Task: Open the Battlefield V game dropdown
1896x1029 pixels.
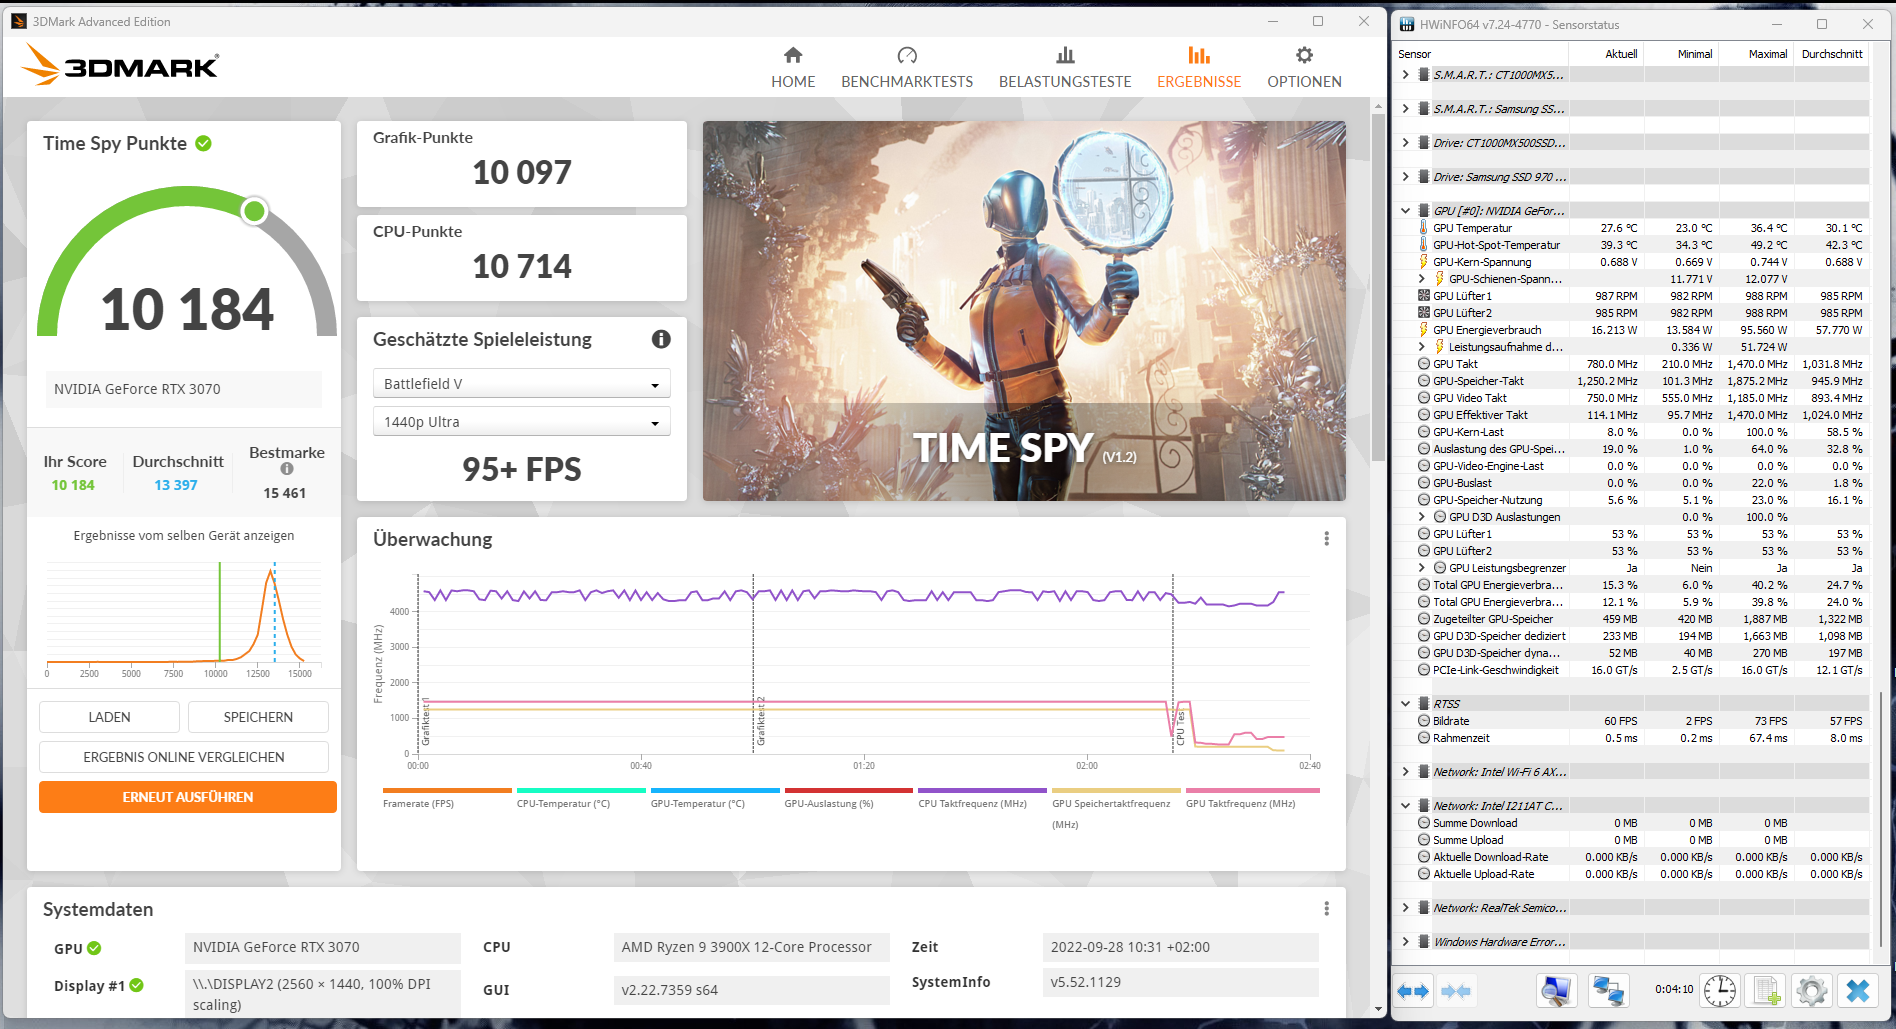Action: (521, 384)
